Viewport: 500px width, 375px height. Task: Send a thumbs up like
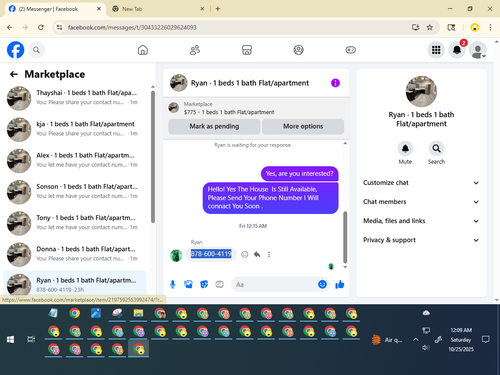tap(340, 284)
